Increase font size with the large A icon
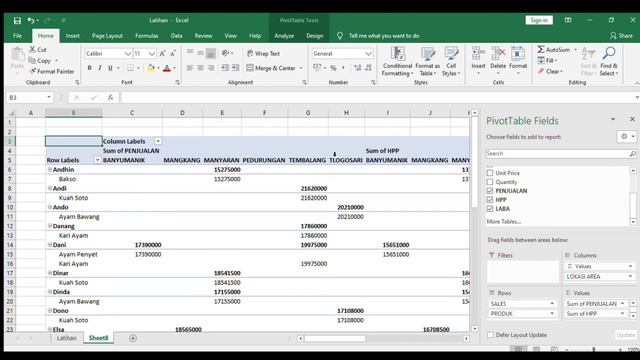The image size is (640, 360). (162, 53)
